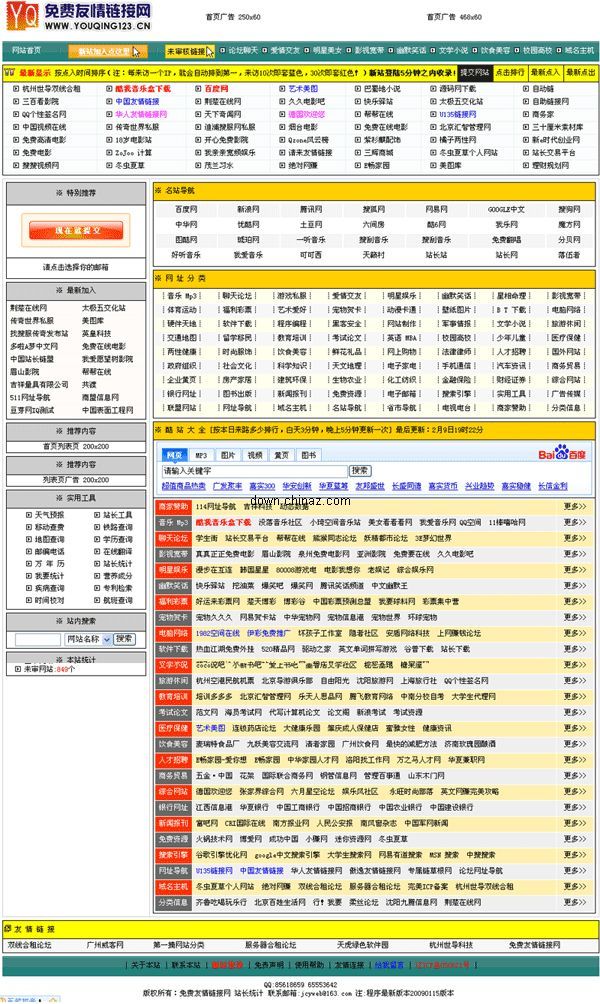600x1004 pixels.
Task: Open 网站首页 in the top navigation
Action: pyautogui.click(x=27, y=51)
